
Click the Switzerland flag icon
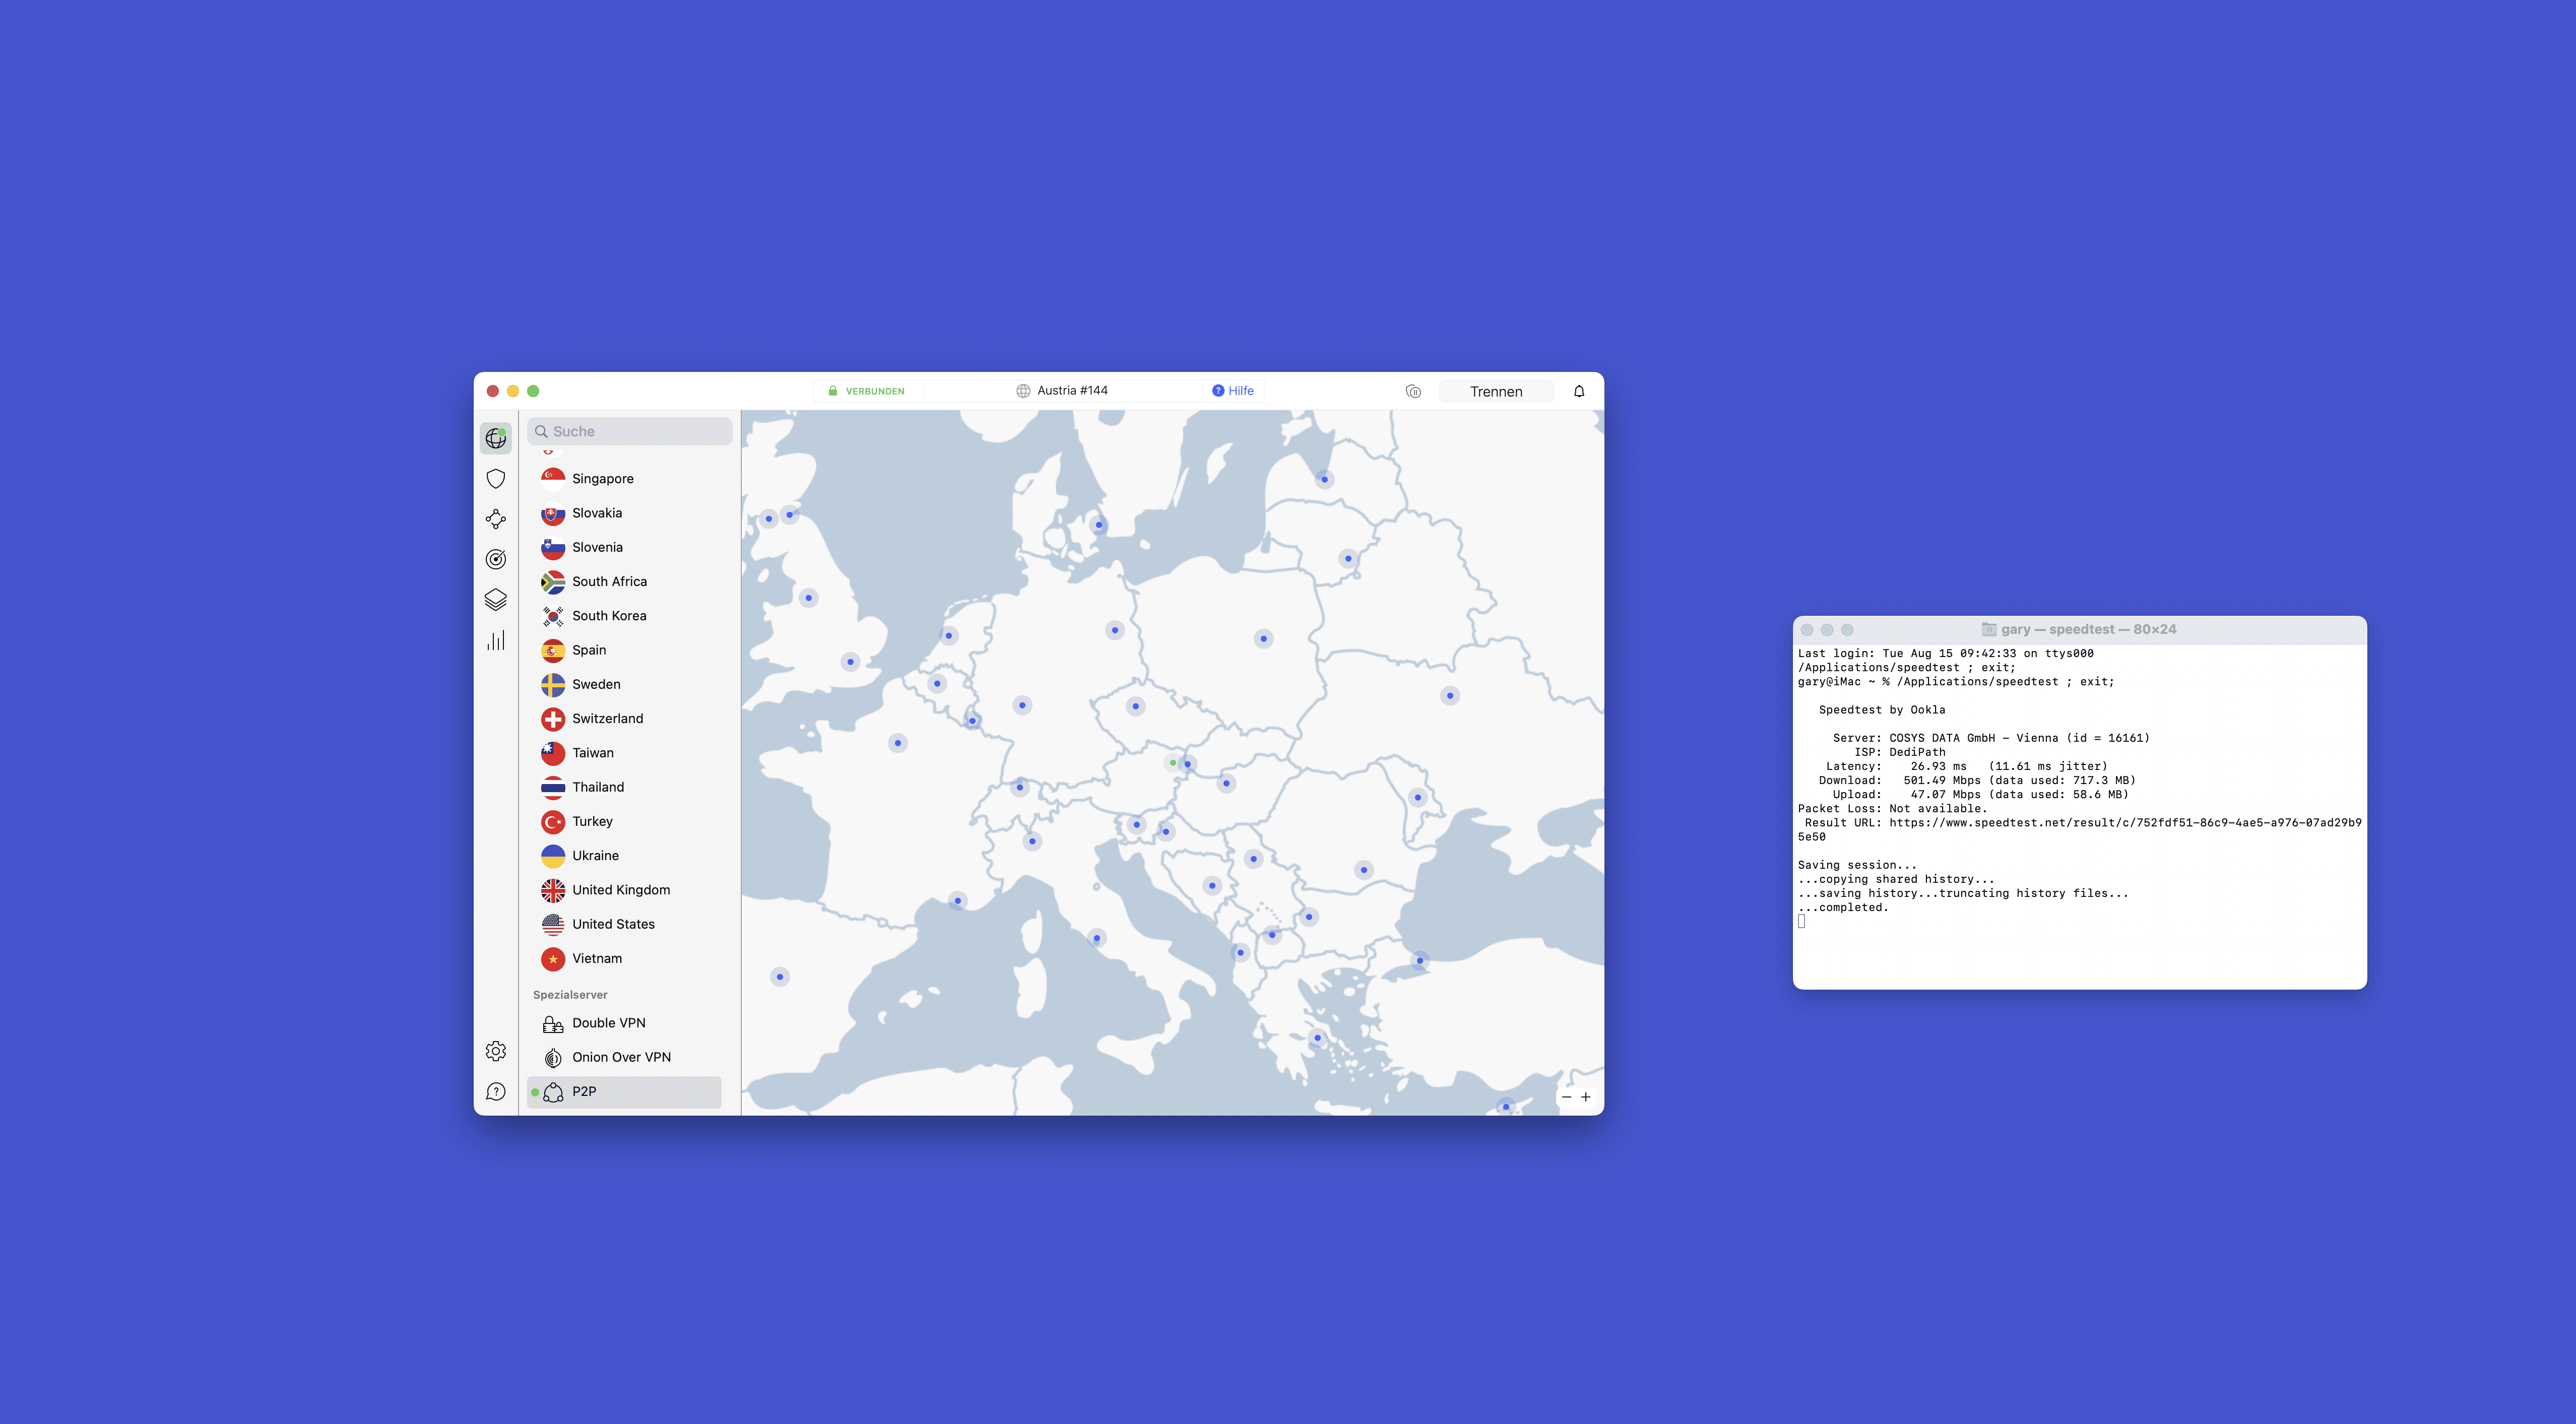click(x=553, y=719)
